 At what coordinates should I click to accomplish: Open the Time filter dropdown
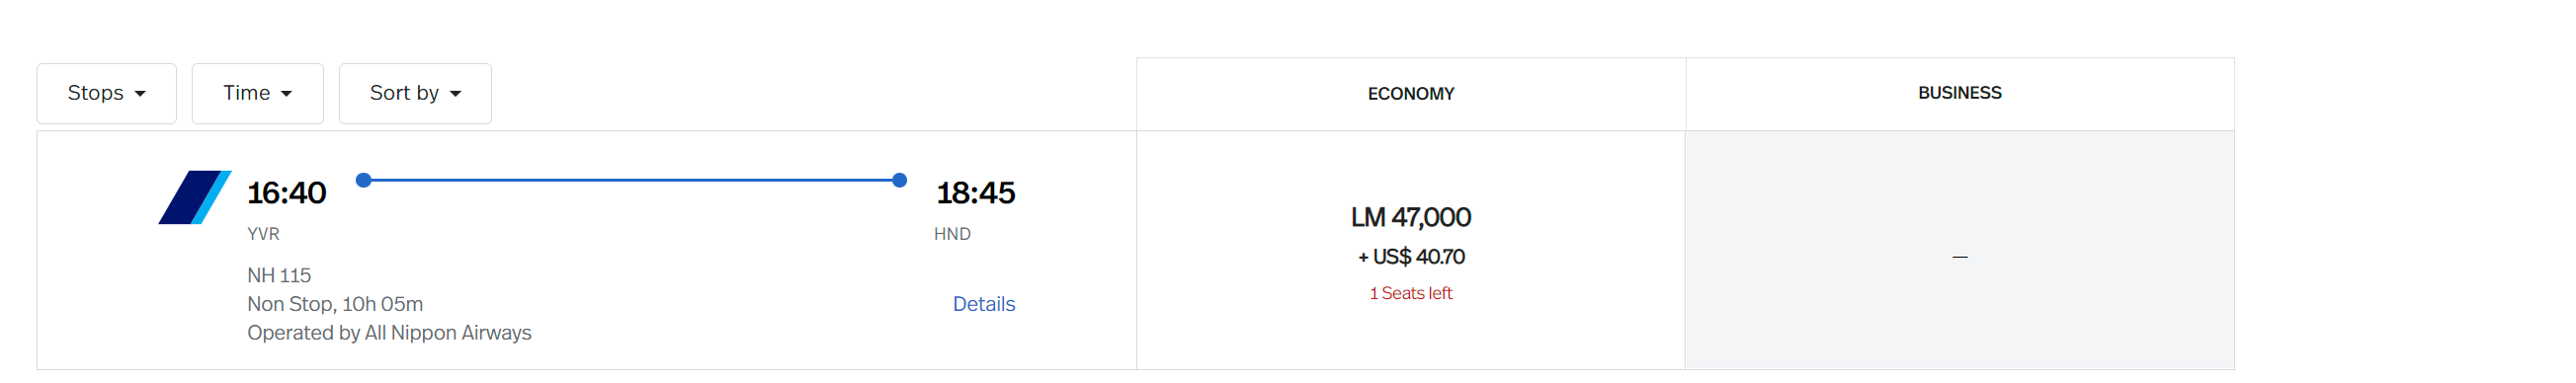click(x=257, y=93)
